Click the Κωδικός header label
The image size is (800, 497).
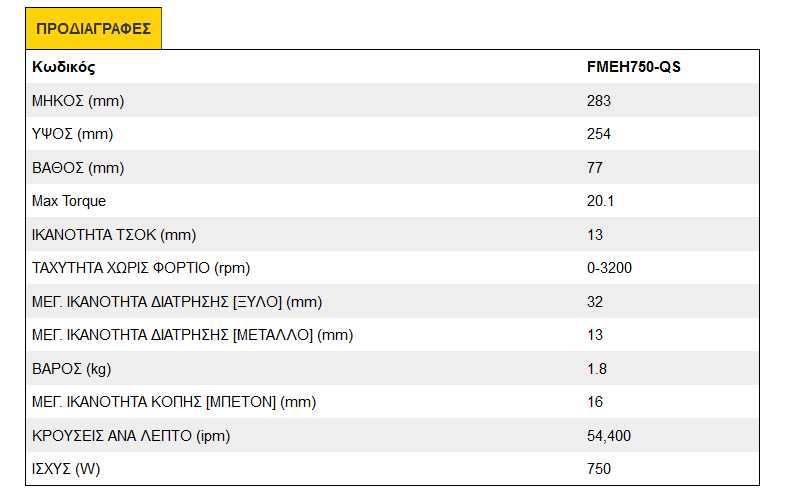pyautogui.click(x=64, y=67)
